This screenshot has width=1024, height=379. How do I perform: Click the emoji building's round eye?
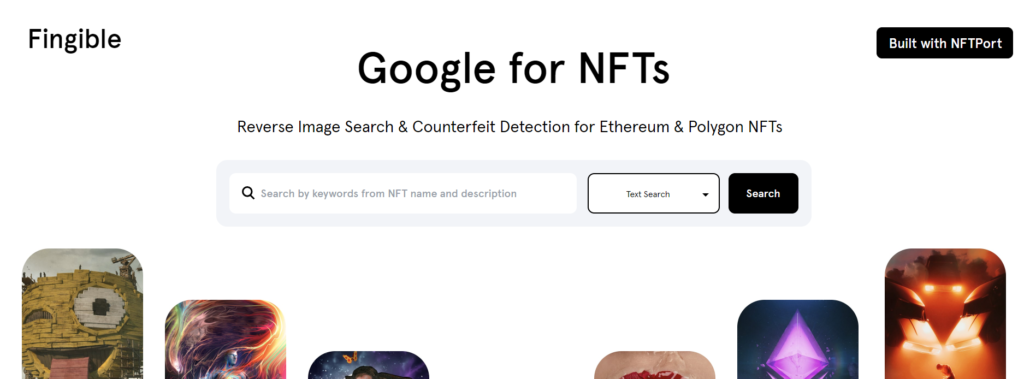[99, 306]
